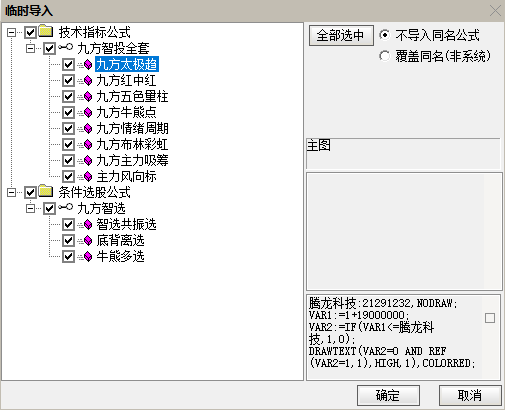Viewport: 505px width, 410px height.
Task: Click the pink cube icon beside 九方情绪周期
Action: (88, 128)
